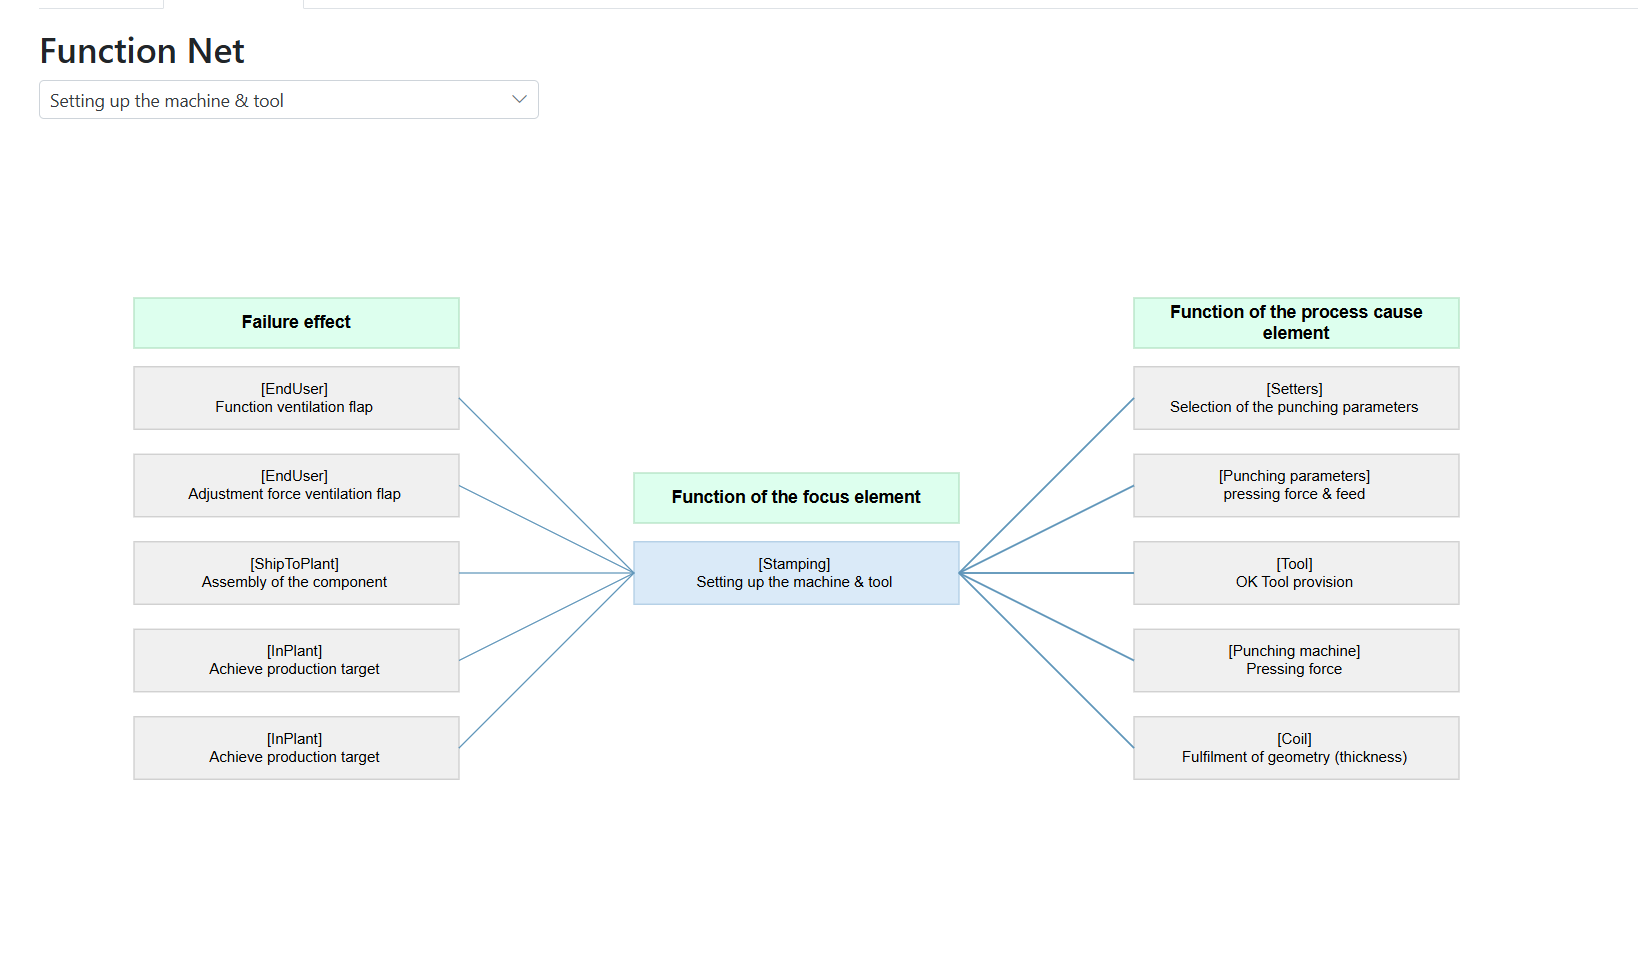Select the Tool OK Tool provision box
The image size is (1638, 977).
click(x=1295, y=572)
